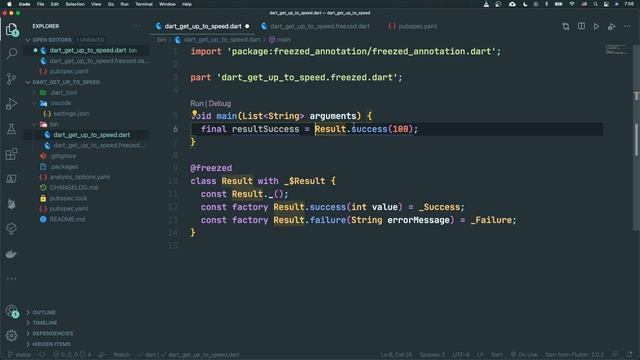Collapse the .vscode folder
The image size is (640, 360).
[x=60, y=103]
